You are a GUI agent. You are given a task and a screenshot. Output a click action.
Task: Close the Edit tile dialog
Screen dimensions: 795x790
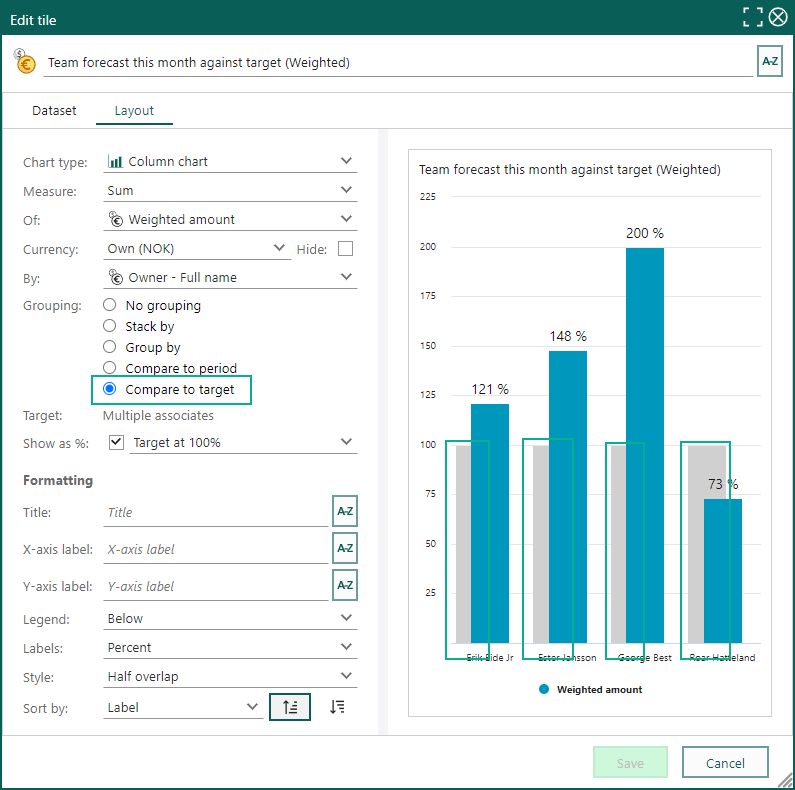click(x=778, y=17)
